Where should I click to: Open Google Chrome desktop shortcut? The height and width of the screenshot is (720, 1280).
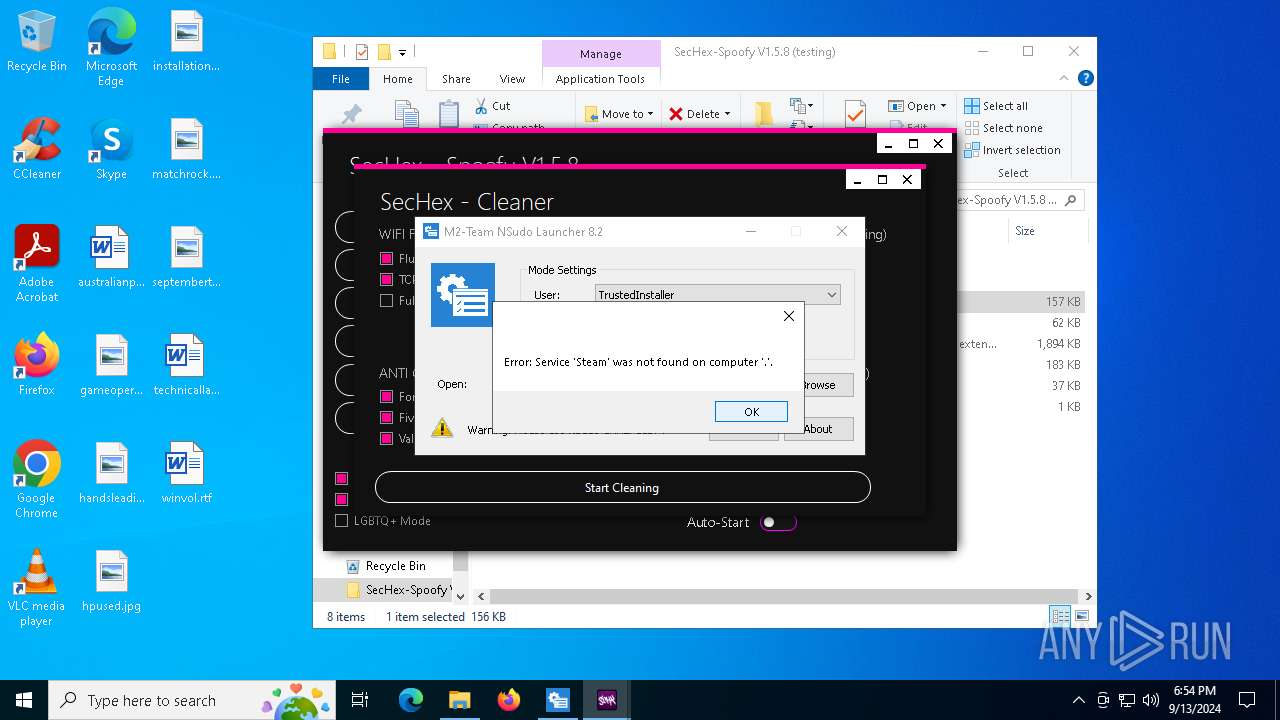click(36, 479)
